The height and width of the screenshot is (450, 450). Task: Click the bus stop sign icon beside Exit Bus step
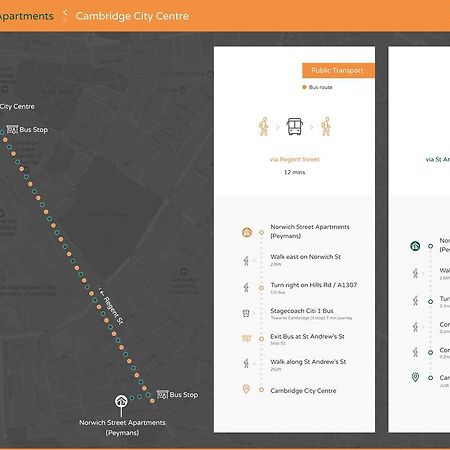pos(246,339)
